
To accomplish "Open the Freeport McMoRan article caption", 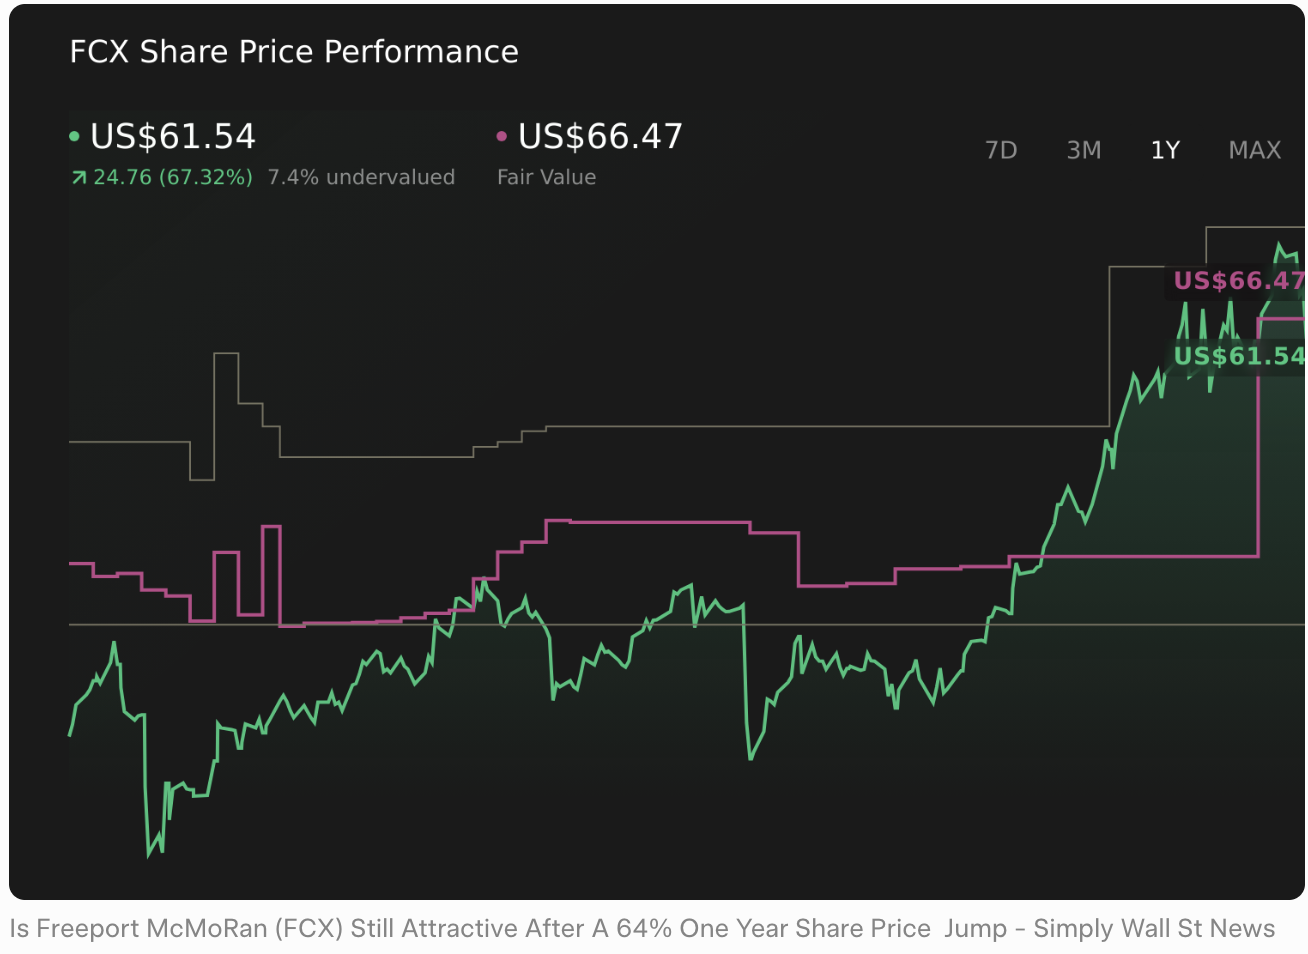I will click(x=642, y=929).
